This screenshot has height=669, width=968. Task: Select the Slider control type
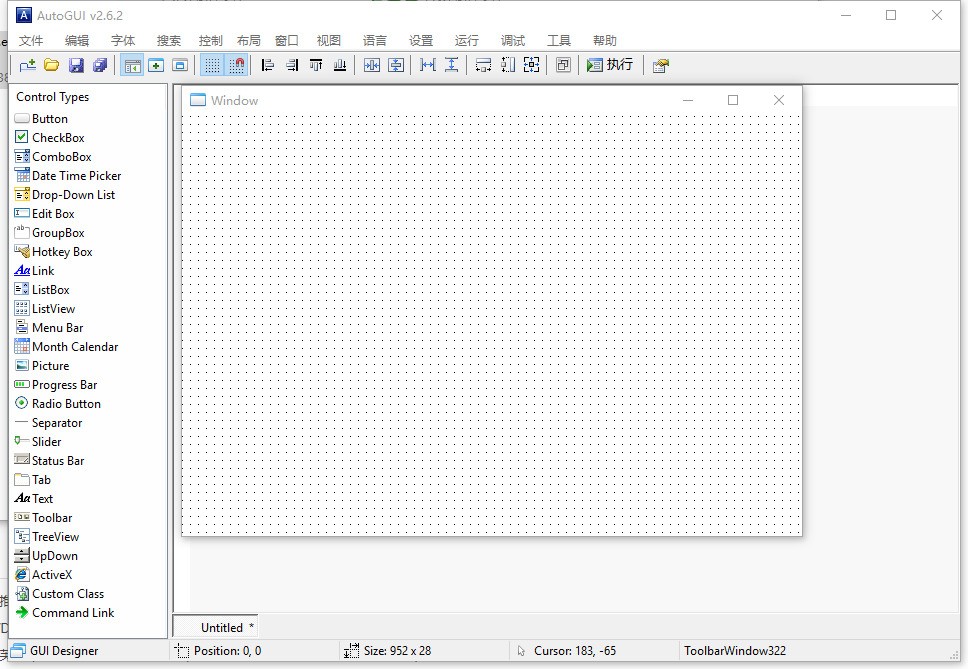46,442
